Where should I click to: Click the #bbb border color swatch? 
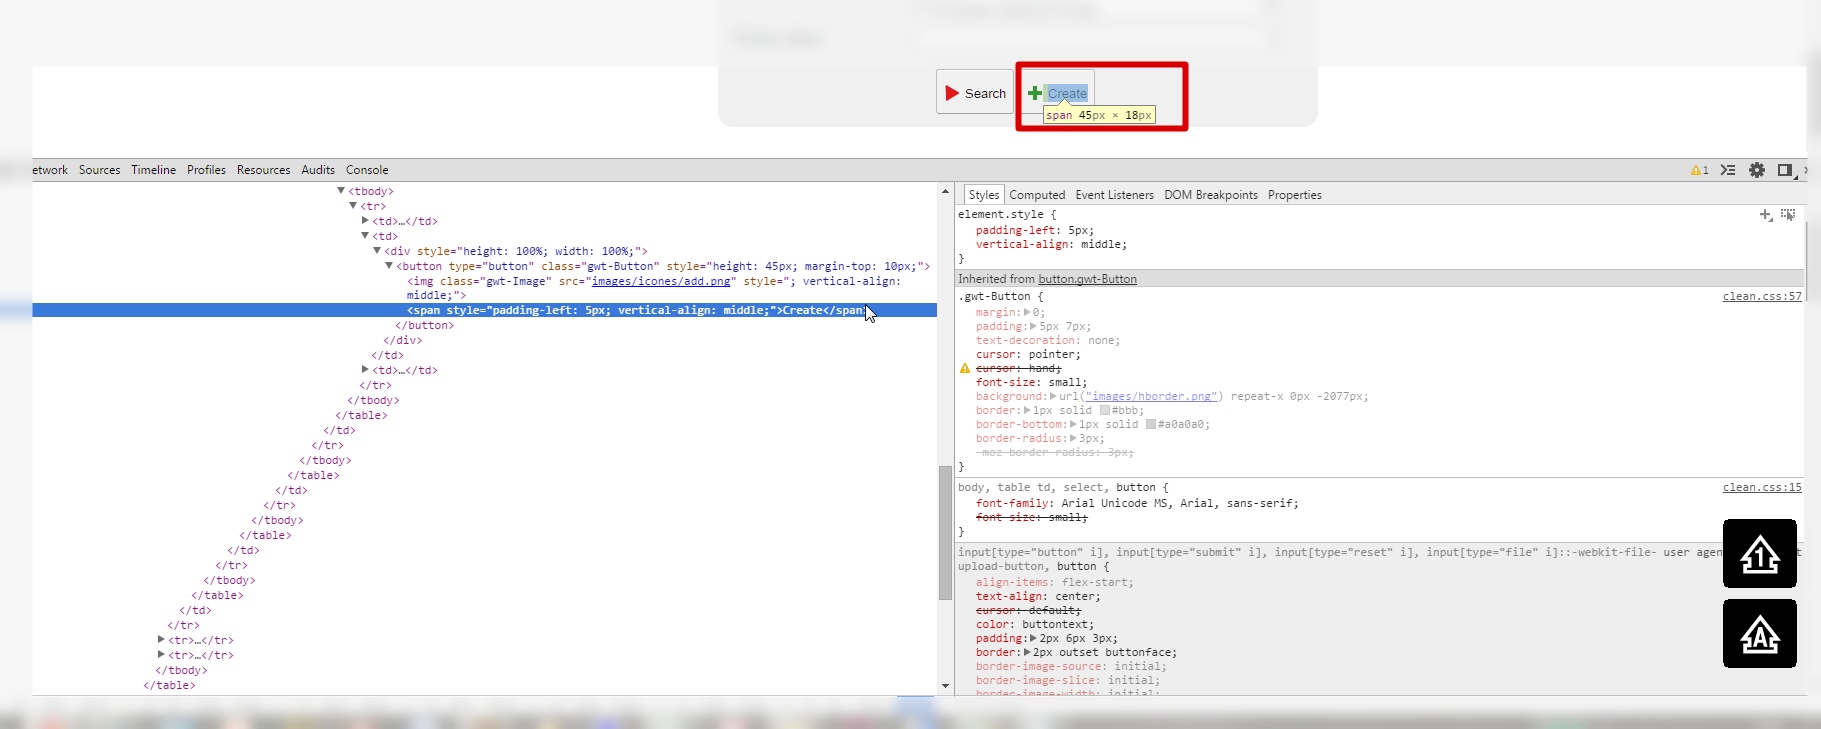[x=1105, y=410]
